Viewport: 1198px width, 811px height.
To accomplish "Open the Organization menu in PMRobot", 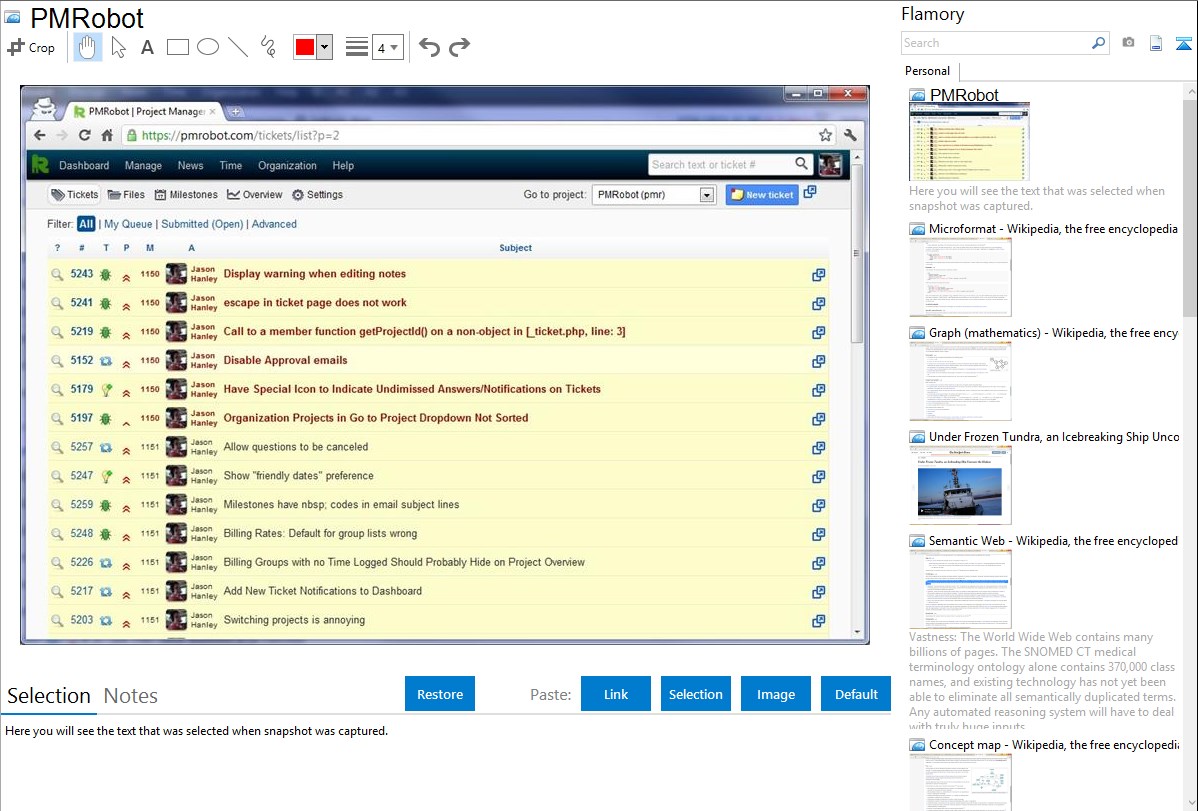I will click(287, 165).
